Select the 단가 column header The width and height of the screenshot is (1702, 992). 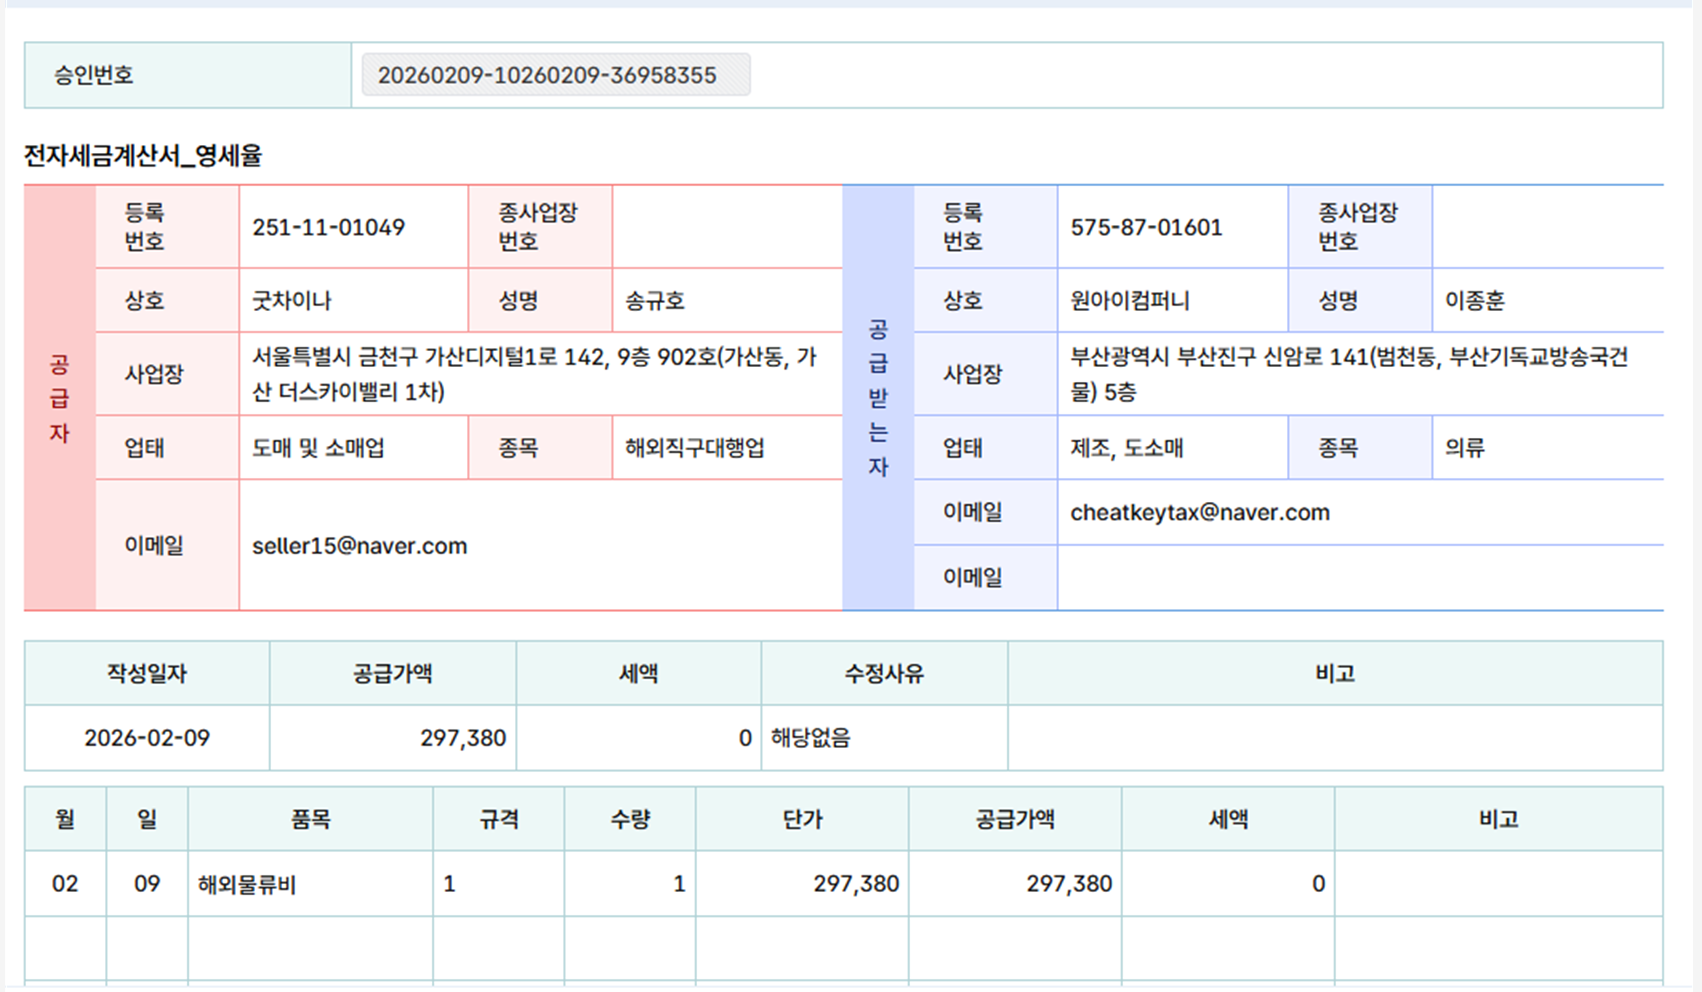tap(802, 820)
